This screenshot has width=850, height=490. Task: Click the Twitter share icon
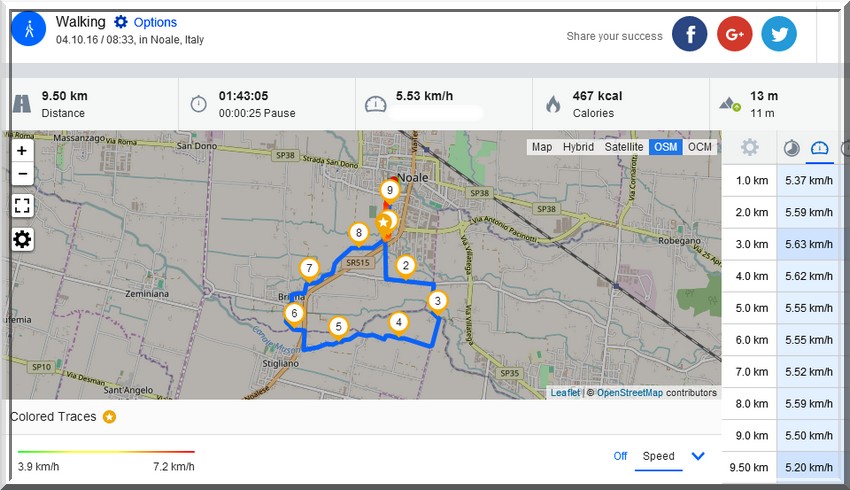coord(779,34)
